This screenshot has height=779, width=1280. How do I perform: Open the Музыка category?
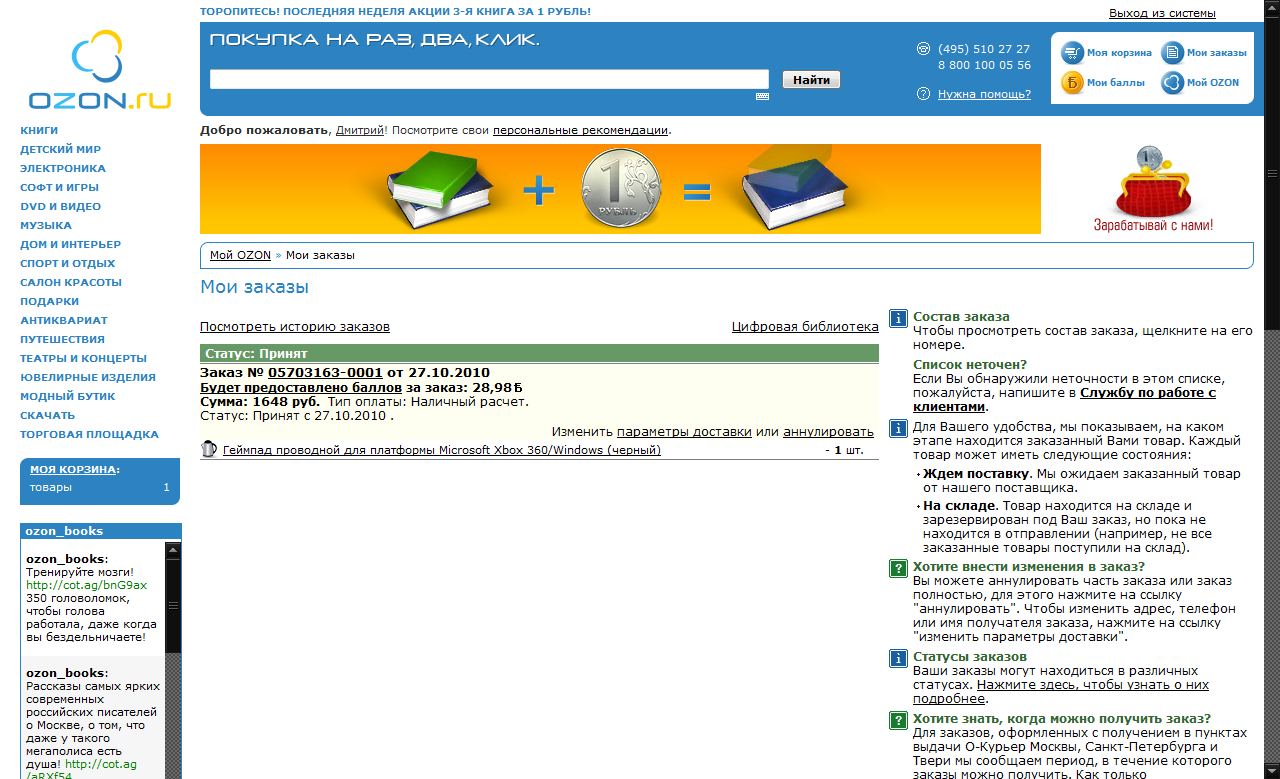(x=46, y=225)
